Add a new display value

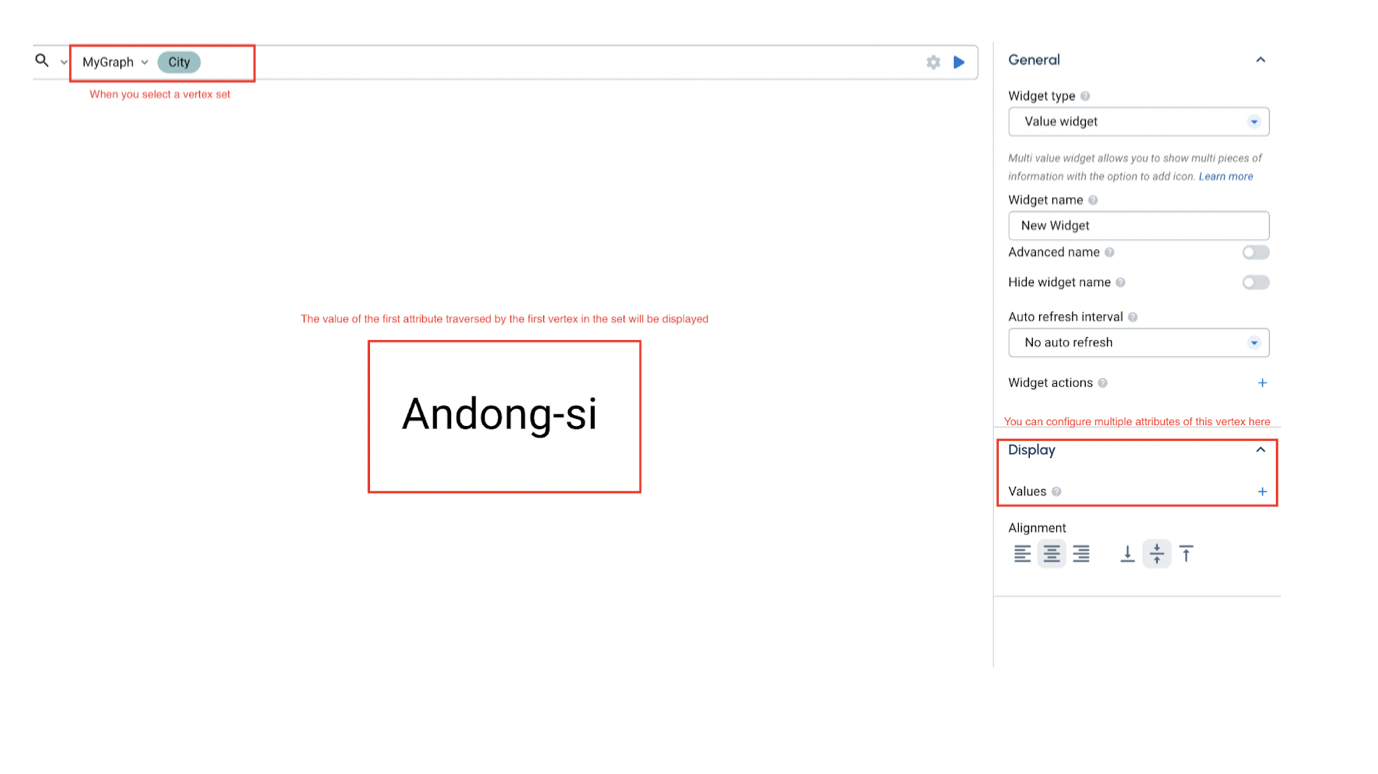click(1262, 492)
